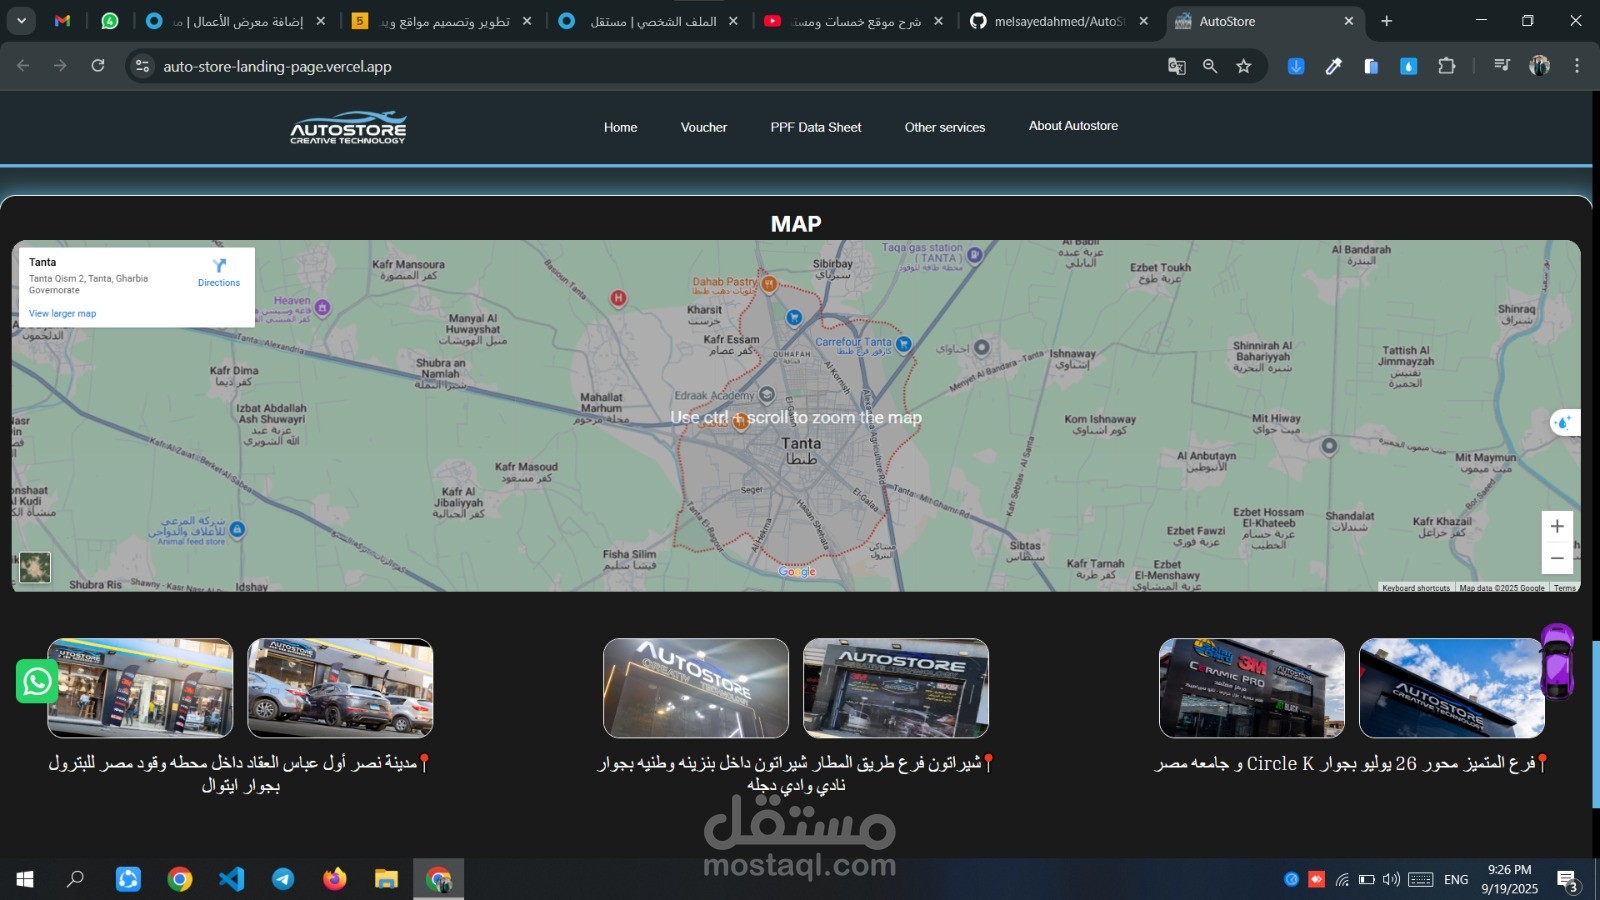1600x900 pixels.
Task: Open the Voucher nav item
Action: 704,127
